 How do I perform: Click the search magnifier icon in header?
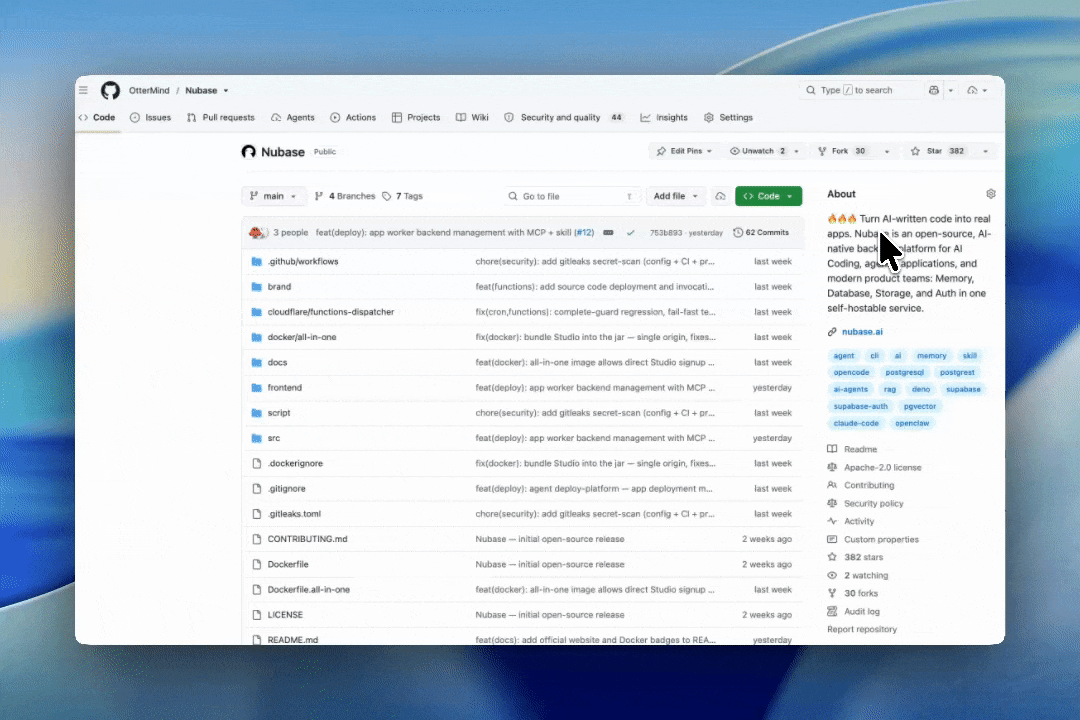[x=811, y=90]
